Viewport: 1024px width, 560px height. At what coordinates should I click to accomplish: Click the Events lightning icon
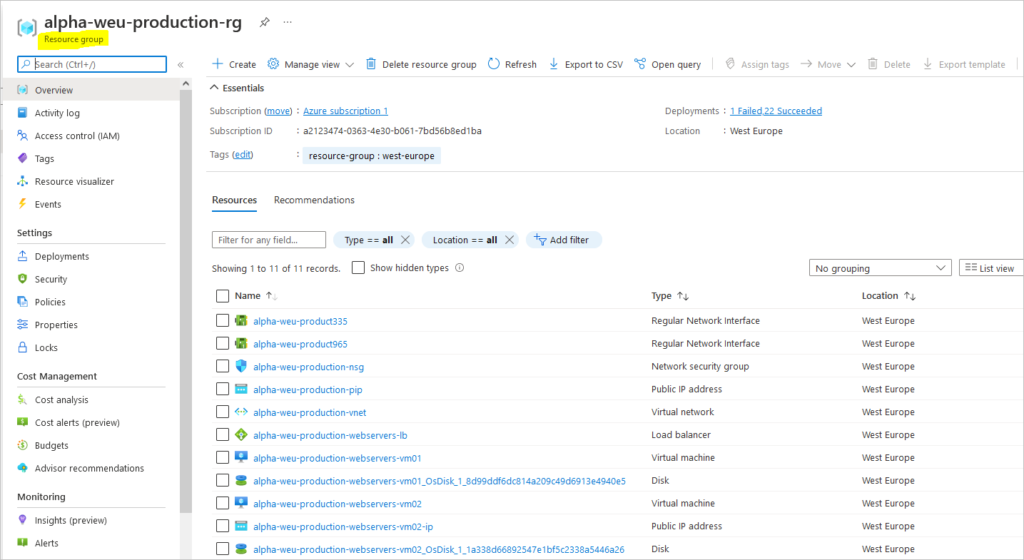23,204
